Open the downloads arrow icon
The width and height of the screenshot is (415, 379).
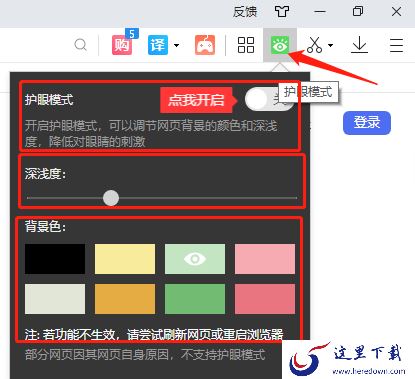coord(359,45)
